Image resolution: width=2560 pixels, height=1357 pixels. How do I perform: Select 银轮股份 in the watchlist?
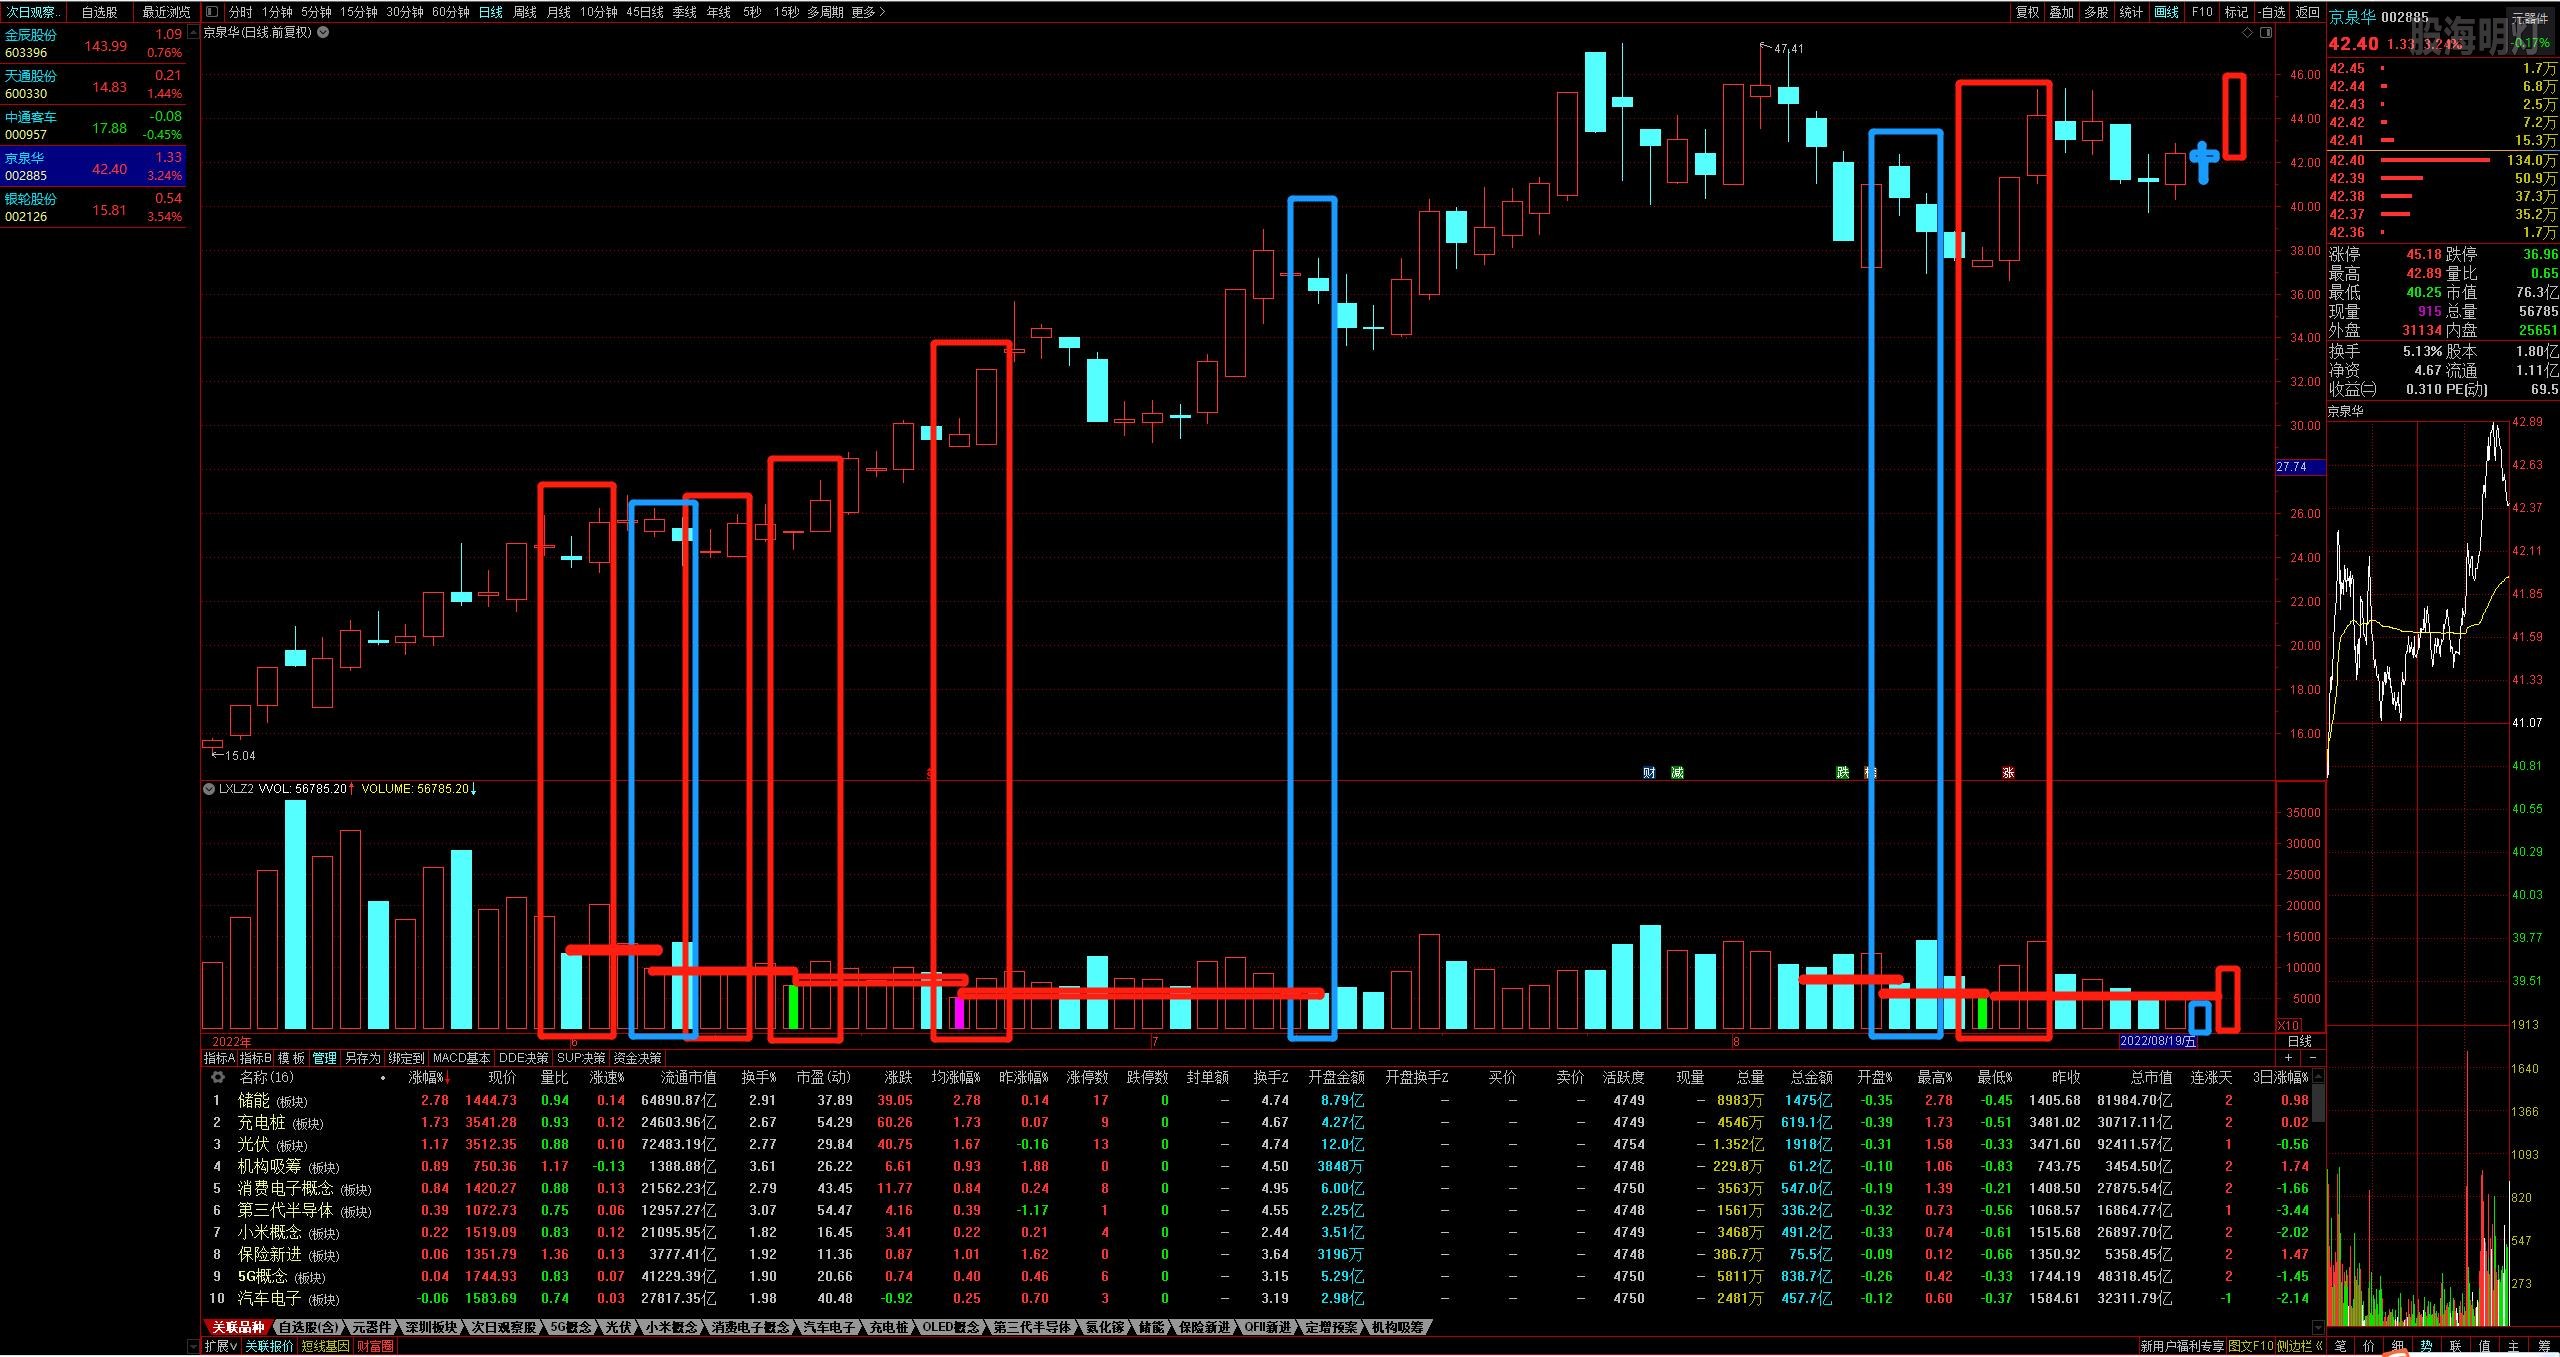click(x=93, y=208)
